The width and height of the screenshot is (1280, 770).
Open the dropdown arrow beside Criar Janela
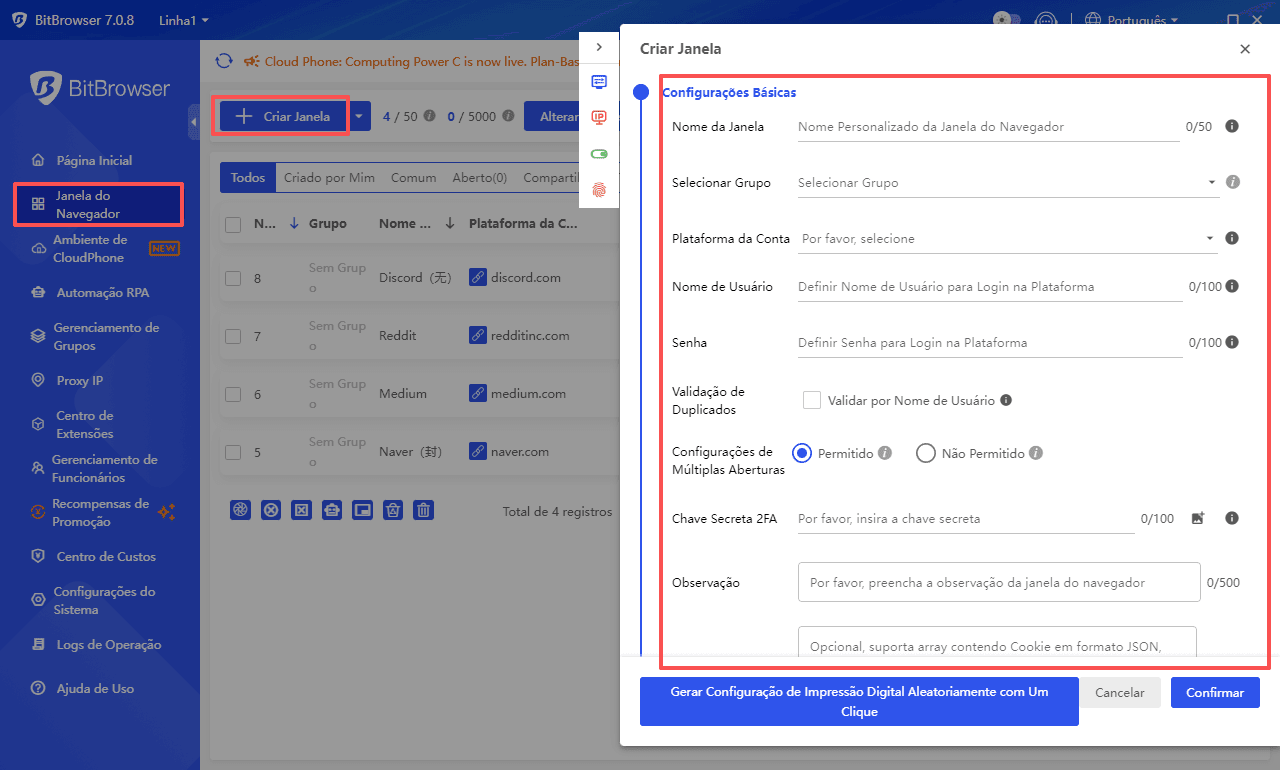pyautogui.click(x=360, y=116)
